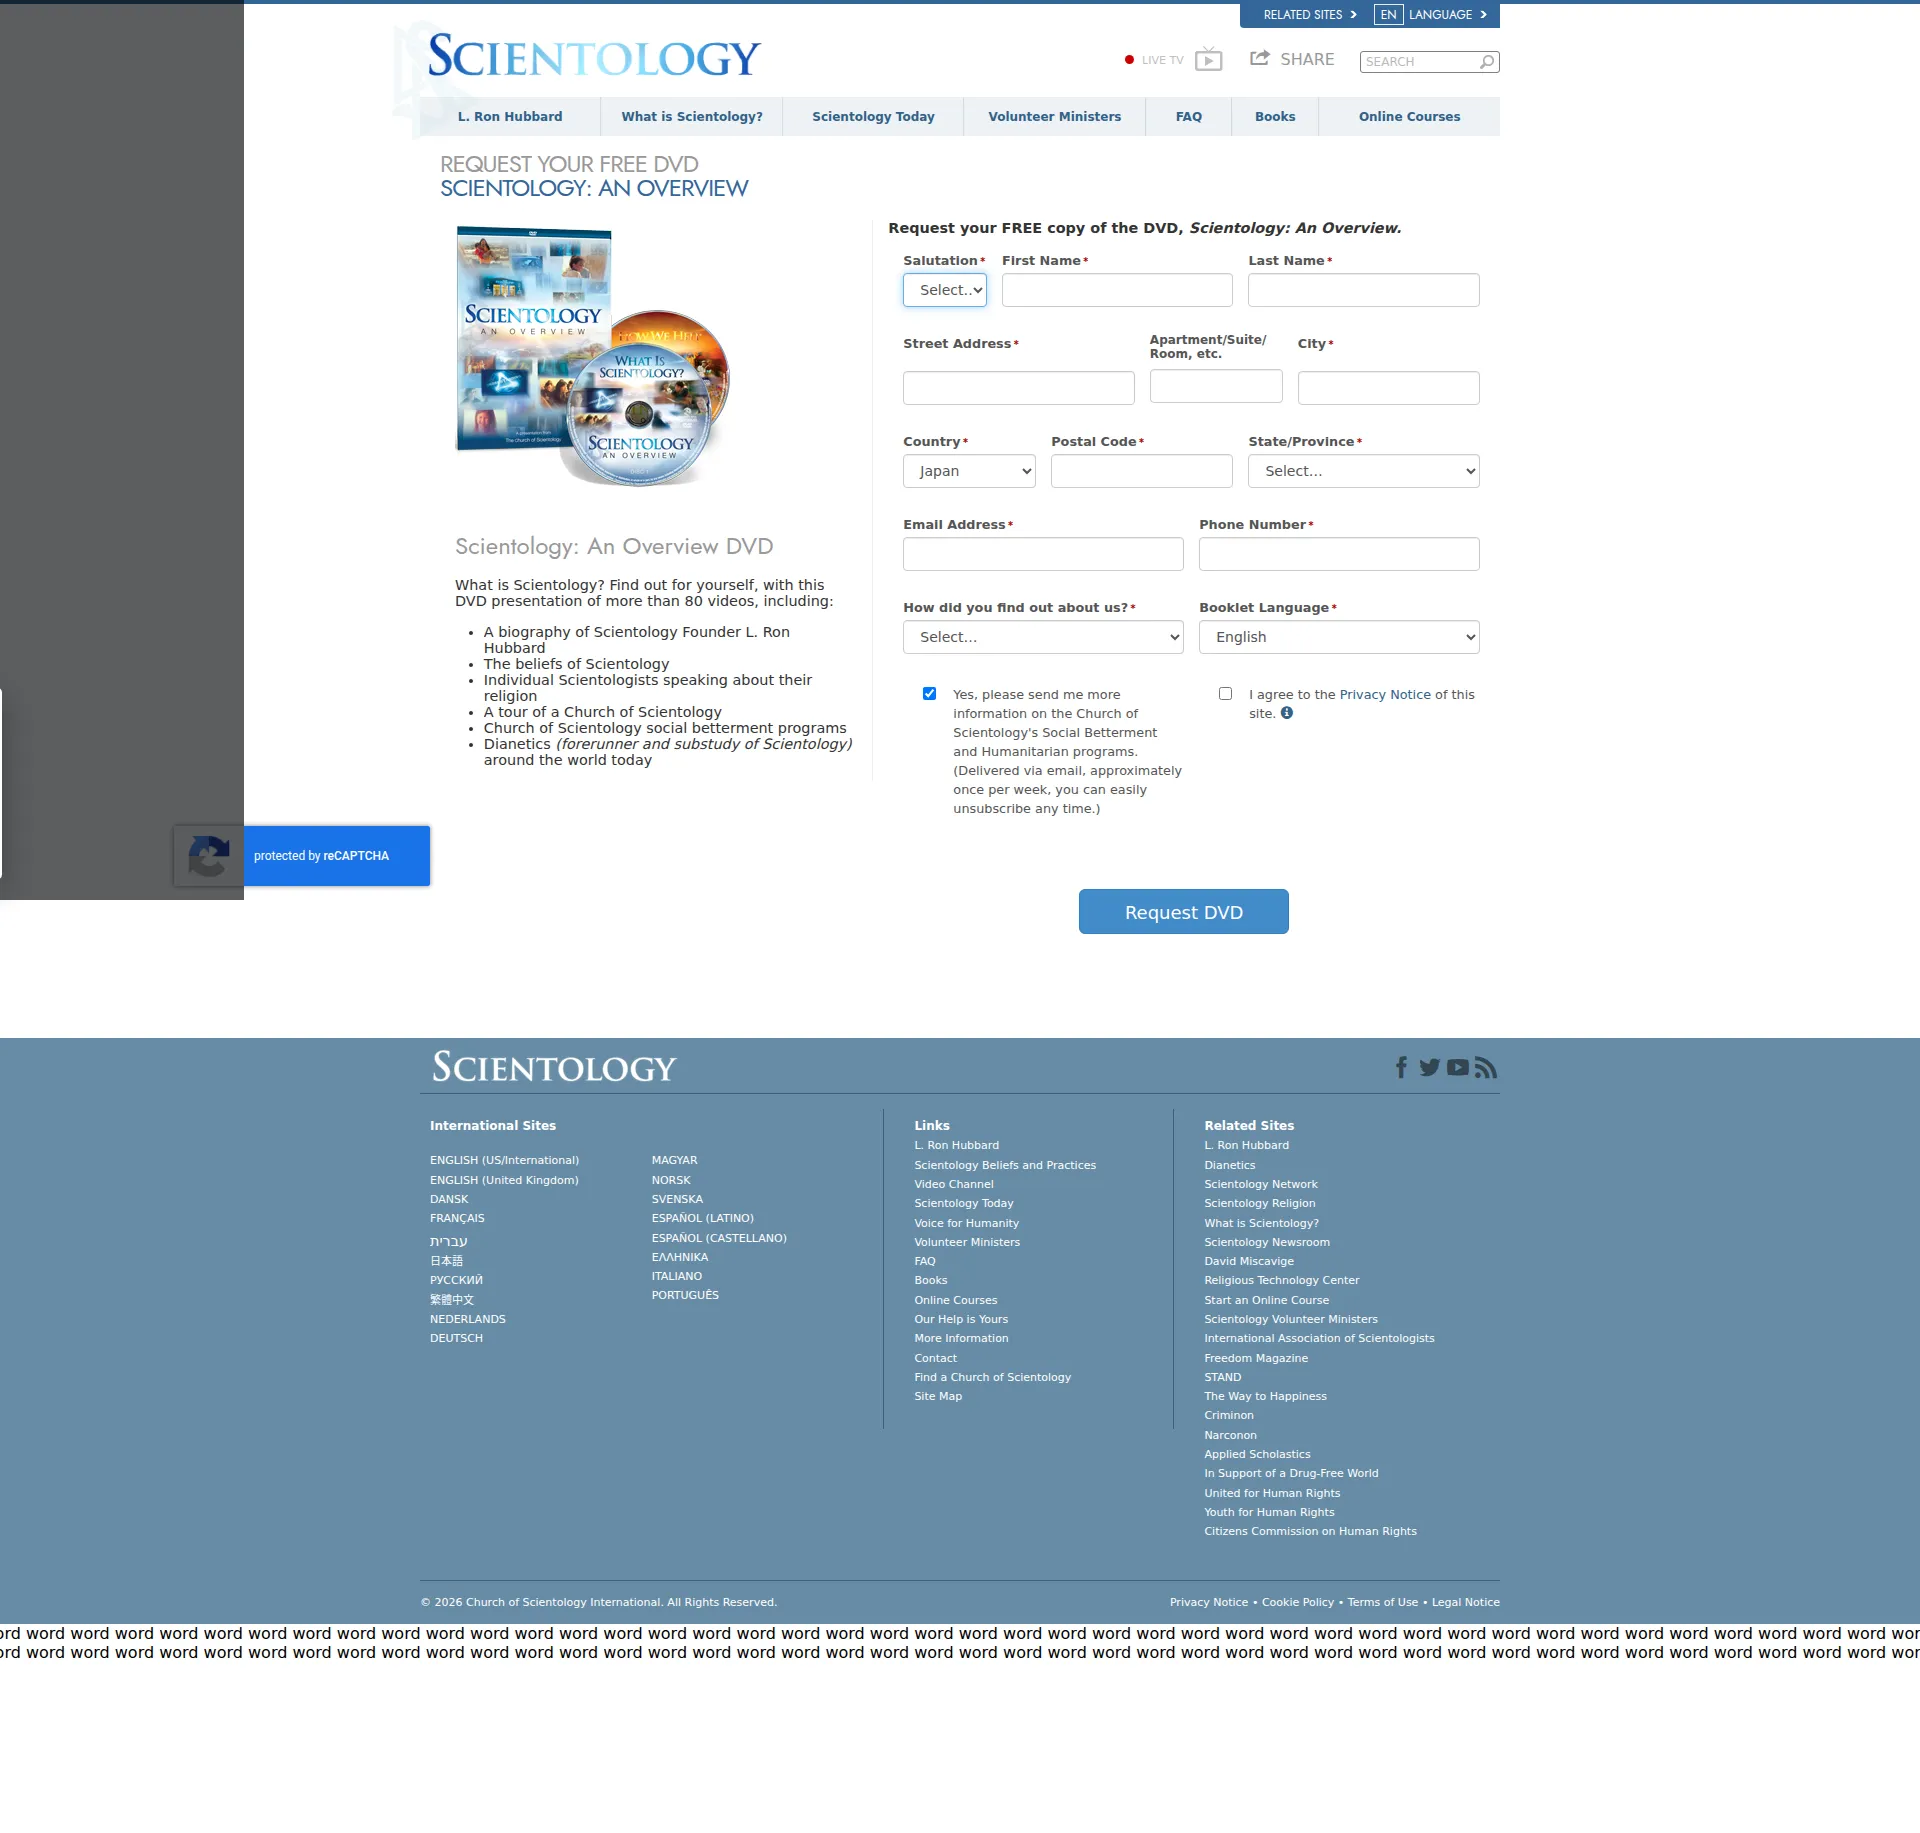Open the Cookie Policy footer link
Screen dimensions: 1920x1833
click(x=1298, y=1602)
